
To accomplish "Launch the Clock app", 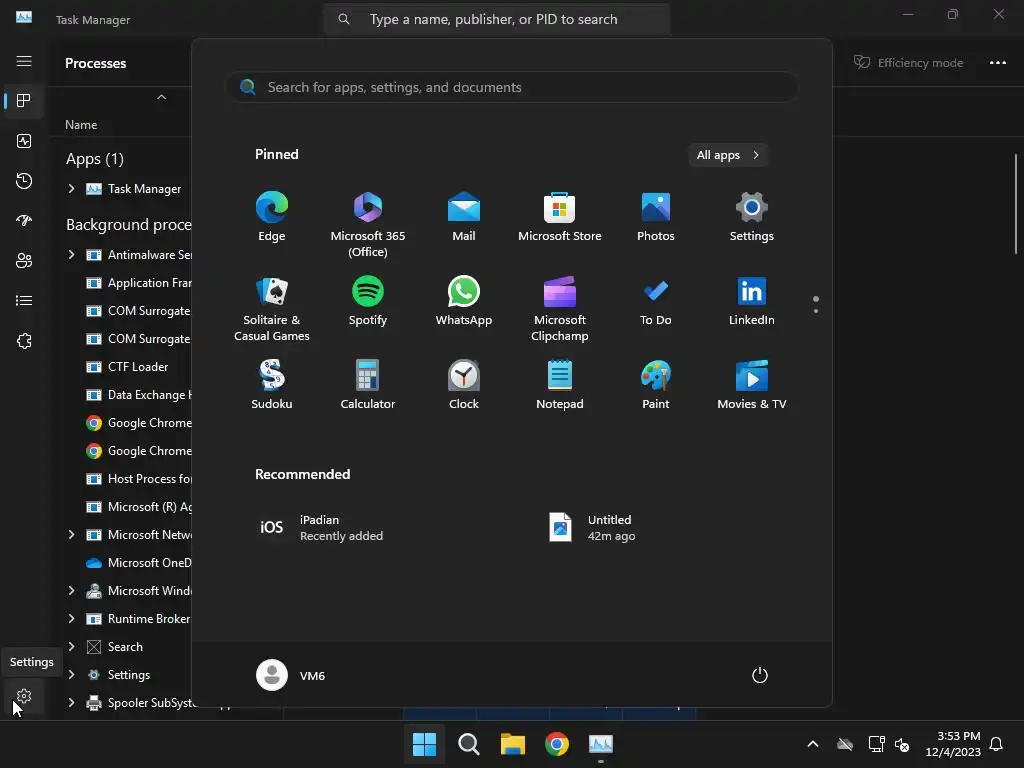I will [464, 385].
